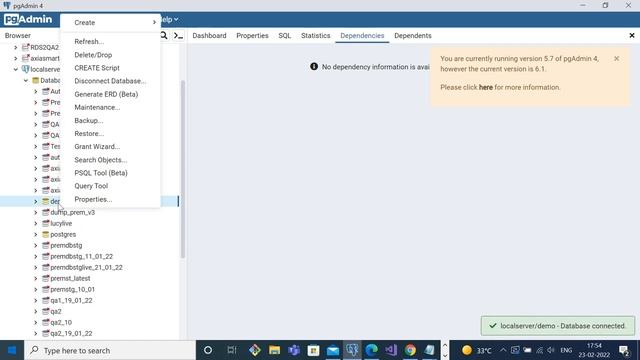Click the Dependencies tab
Screen dimensions: 640x360
pos(362,36)
